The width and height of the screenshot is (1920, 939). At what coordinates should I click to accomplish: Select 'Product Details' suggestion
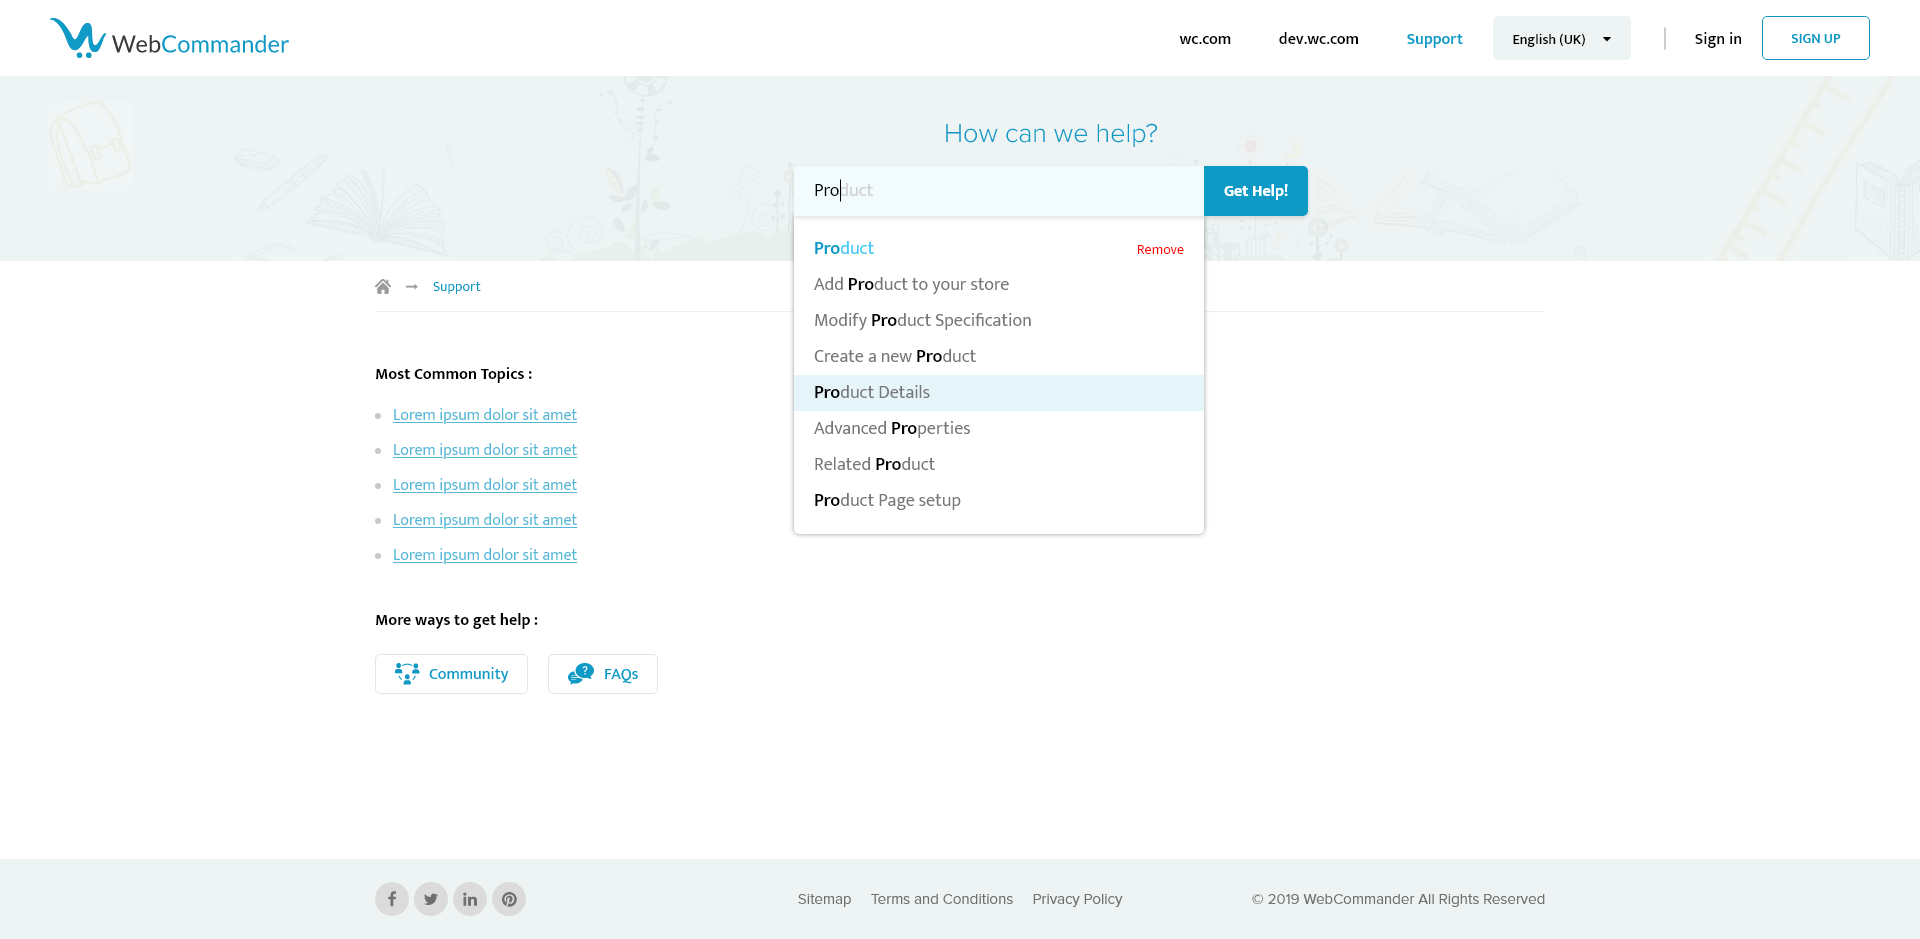[x=872, y=393]
